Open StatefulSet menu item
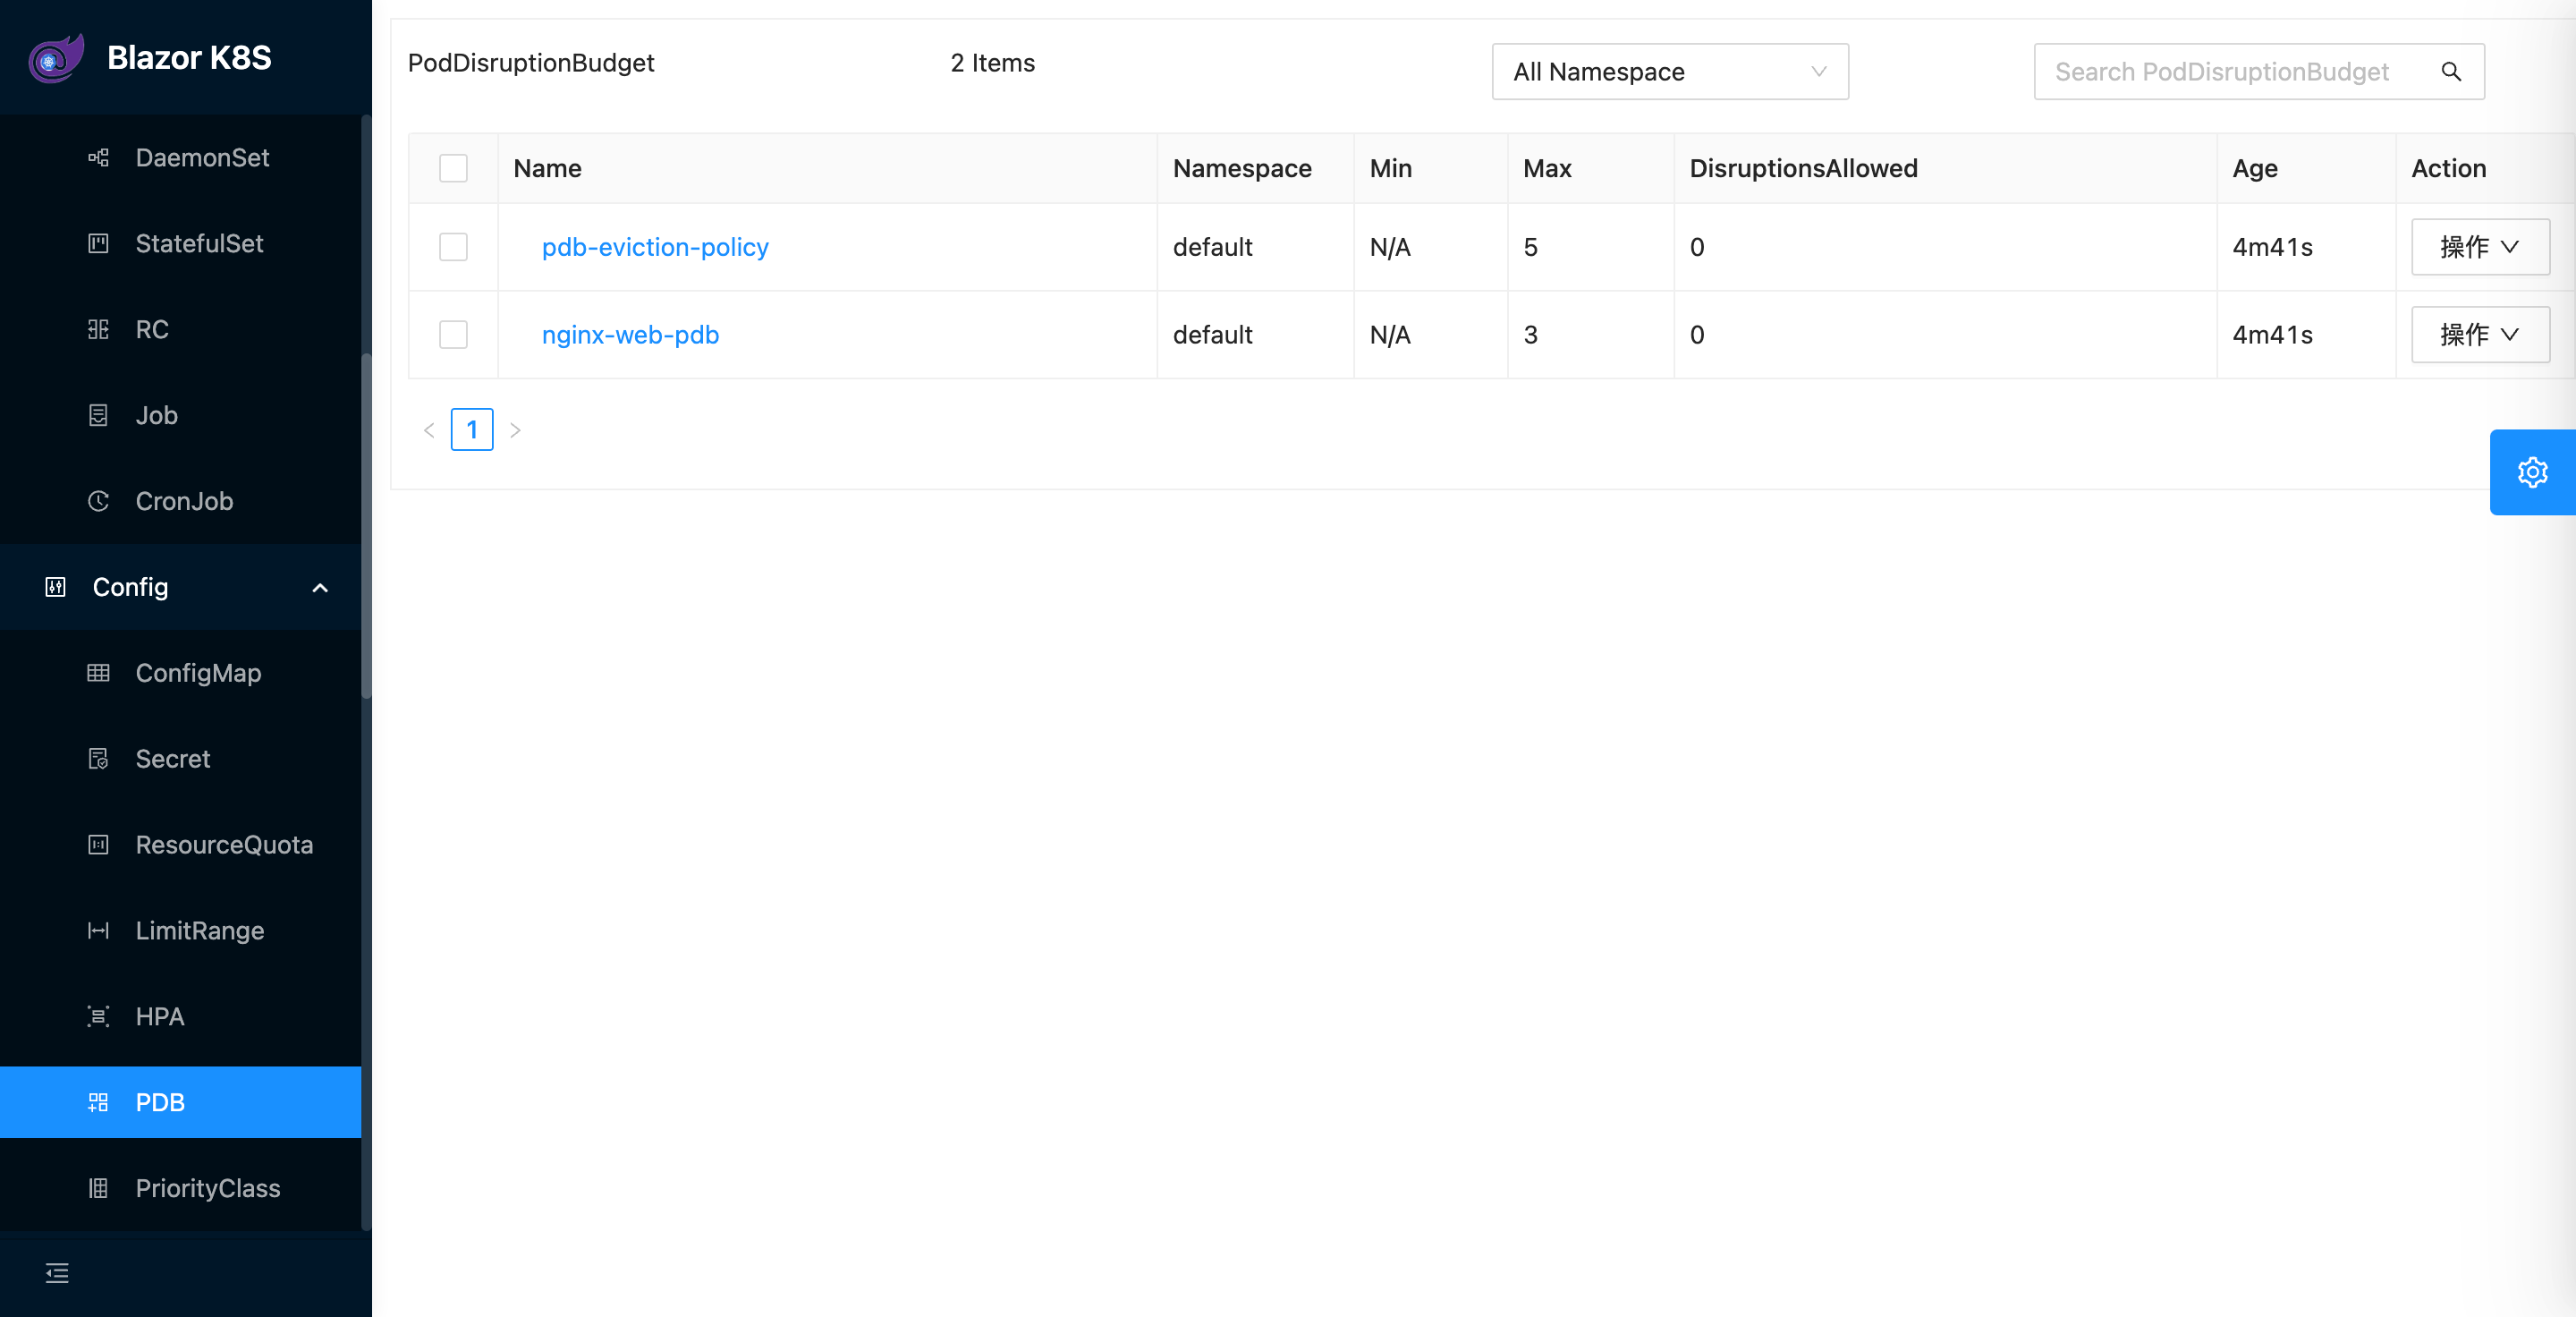The width and height of the screenshot is (2576, 1317). coord(180,244)
